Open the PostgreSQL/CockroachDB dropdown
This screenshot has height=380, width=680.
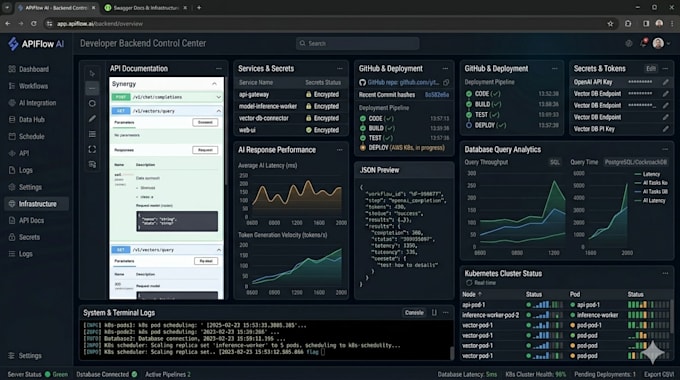pyautogui.click(x=636, y=162)
